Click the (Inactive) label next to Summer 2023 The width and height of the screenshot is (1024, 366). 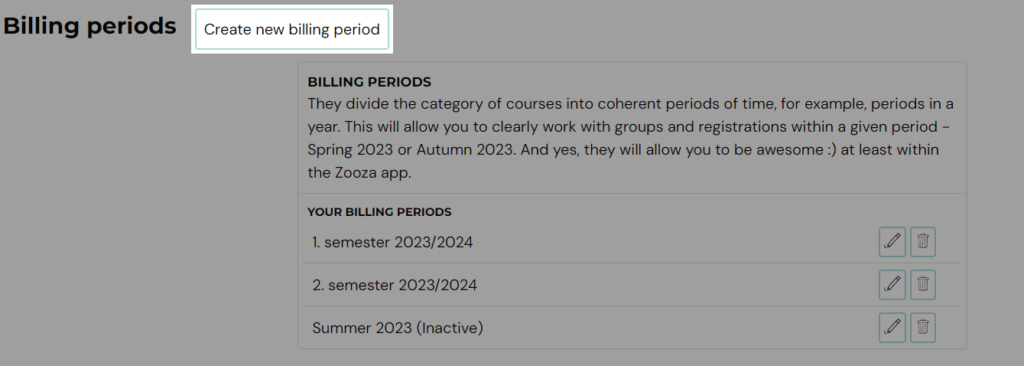coord(449,327)
